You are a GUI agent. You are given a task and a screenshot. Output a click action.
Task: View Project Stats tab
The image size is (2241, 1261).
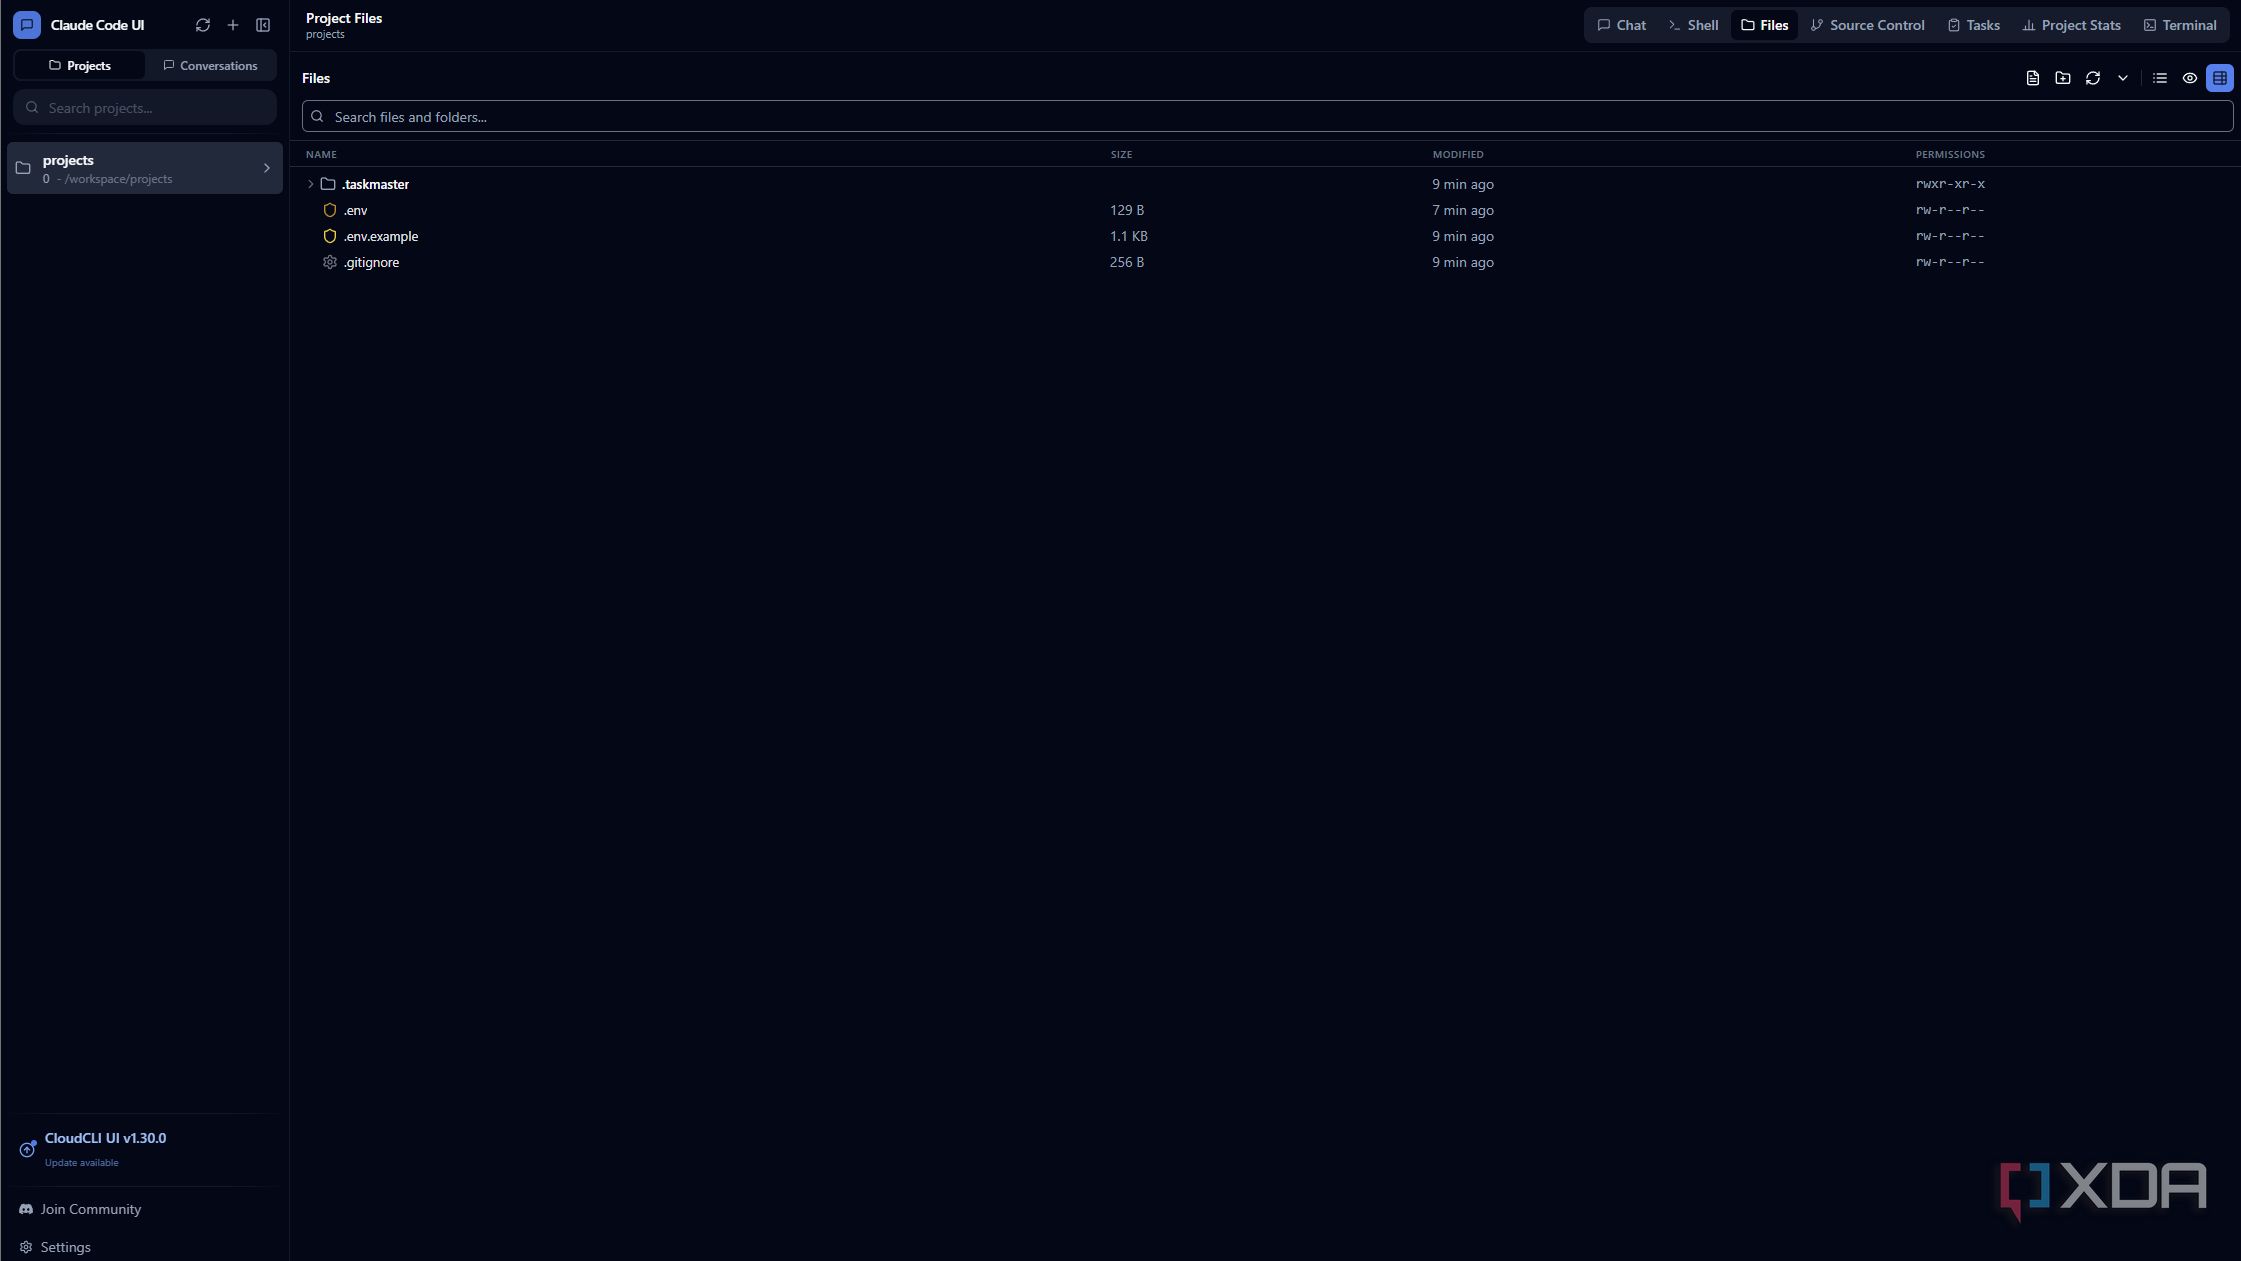2072,25
